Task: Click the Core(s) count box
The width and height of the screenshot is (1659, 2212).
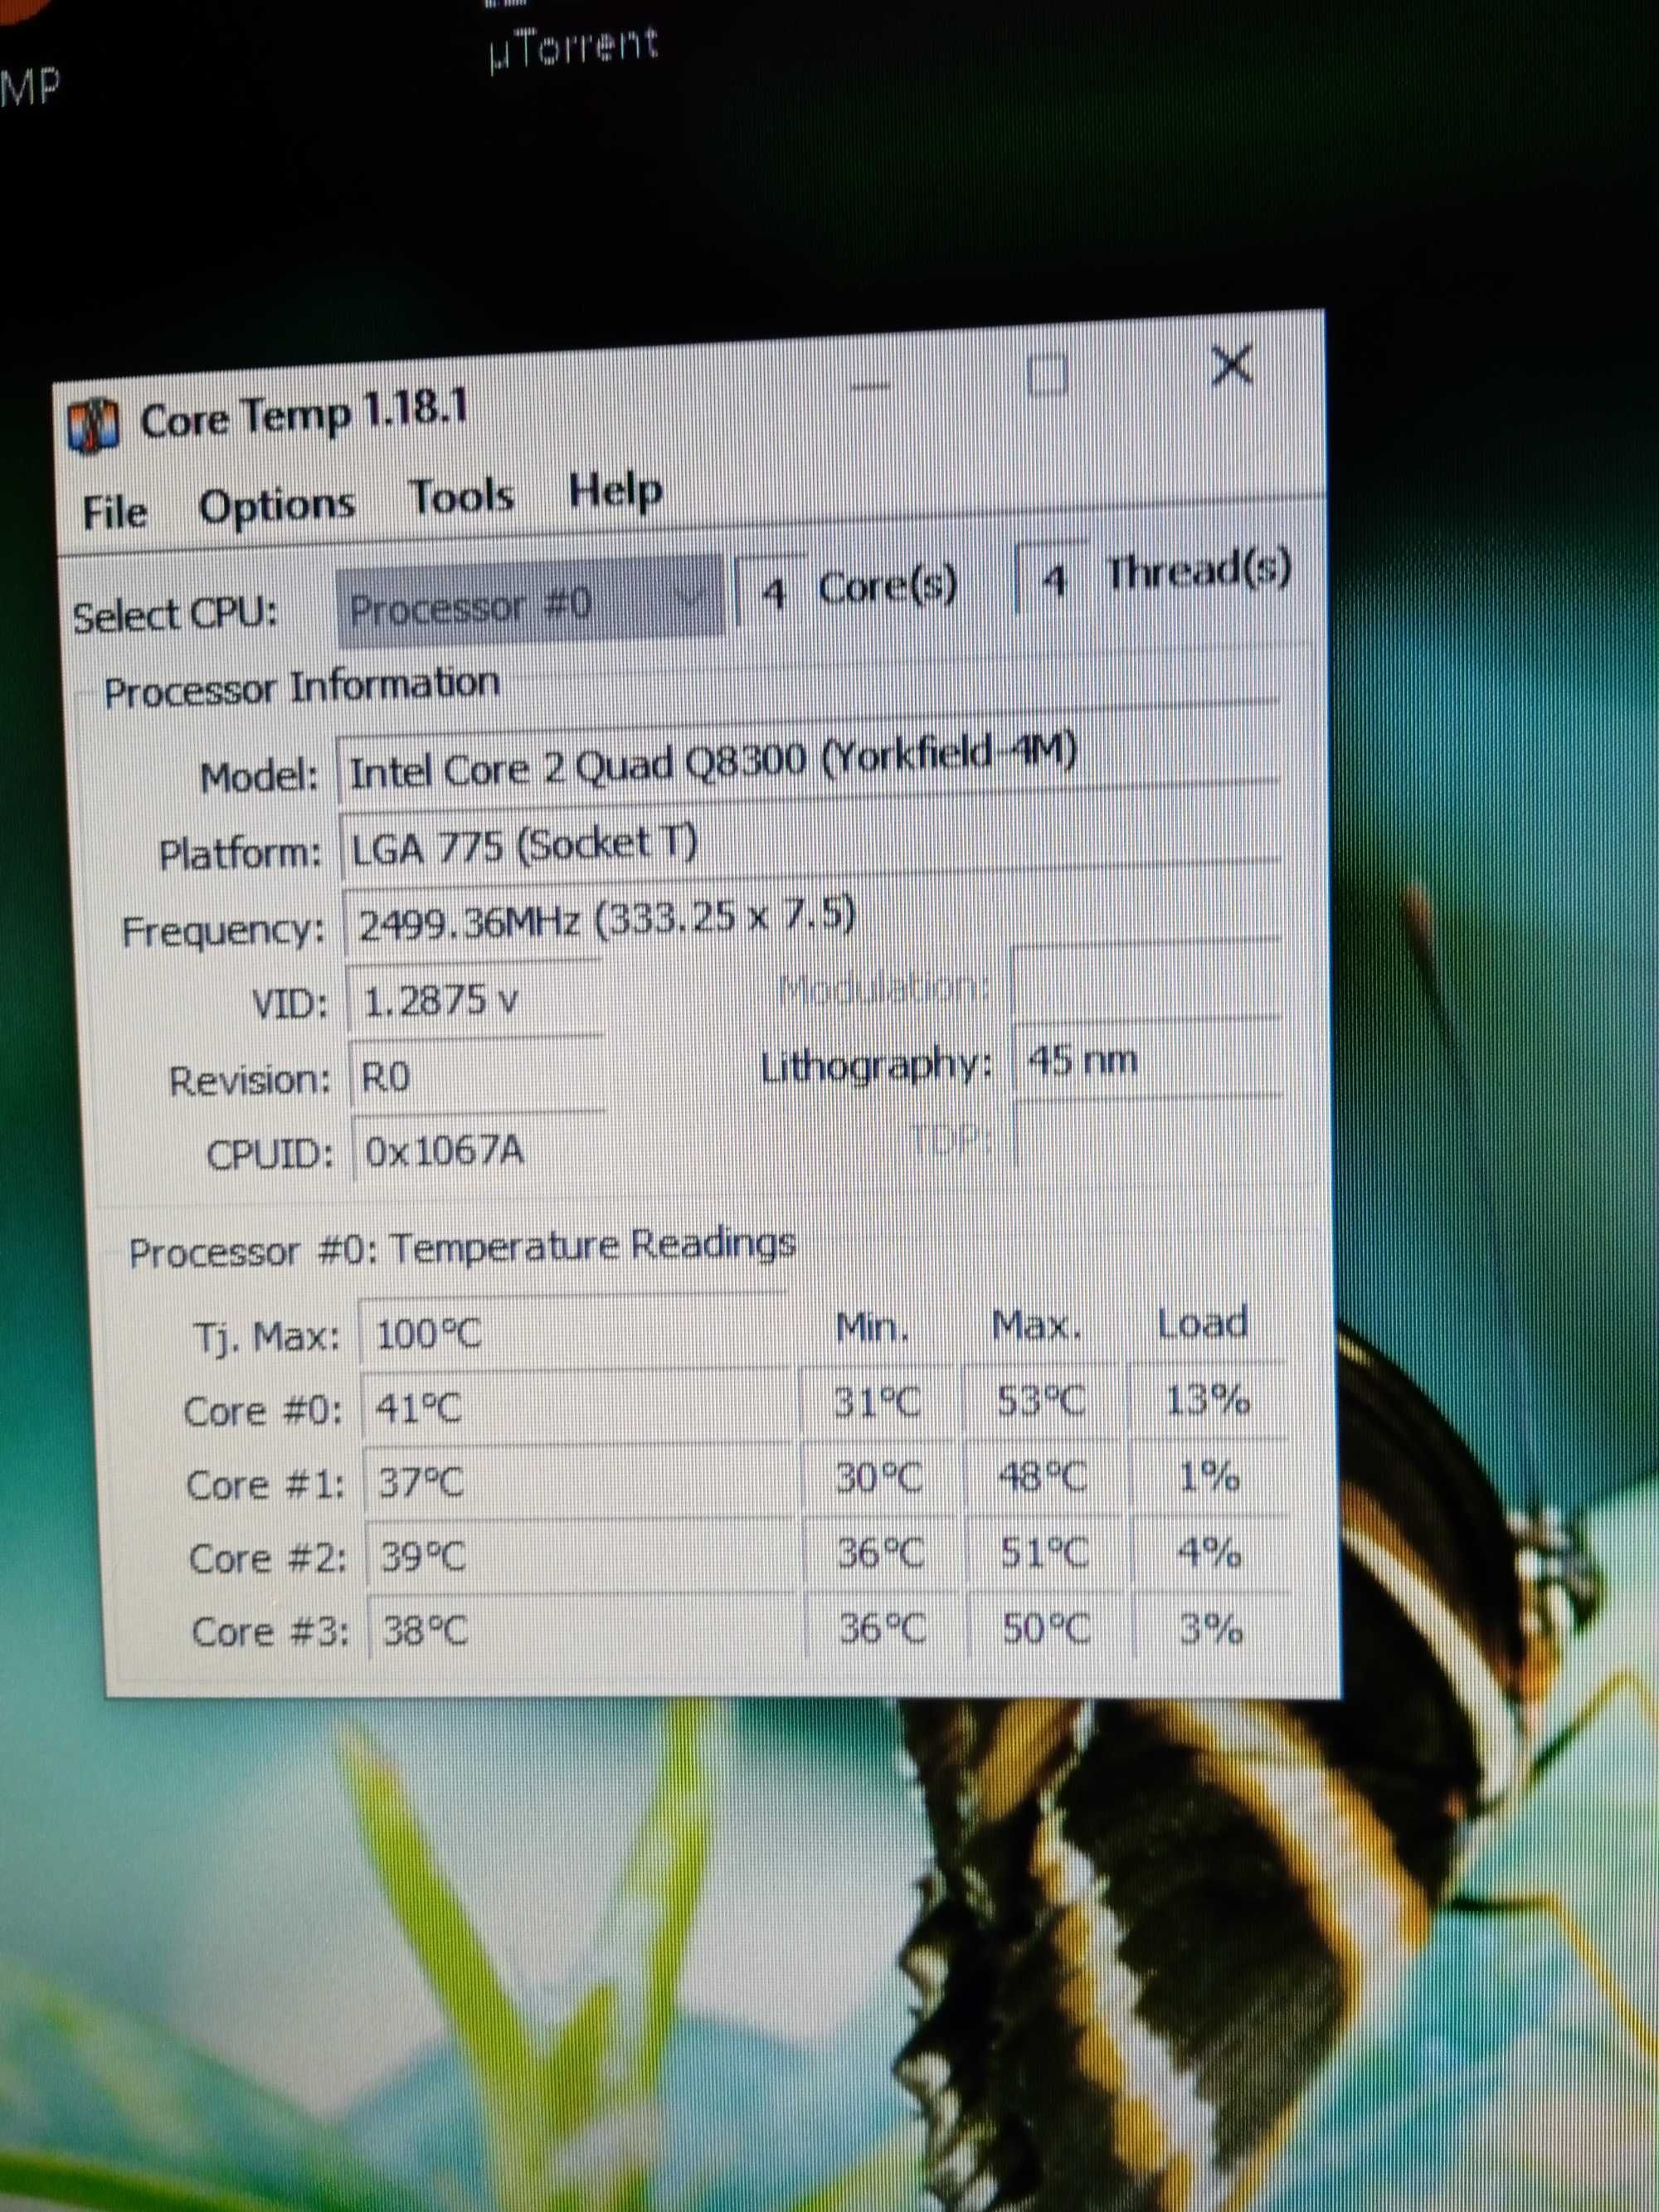Action: point(771,591)
